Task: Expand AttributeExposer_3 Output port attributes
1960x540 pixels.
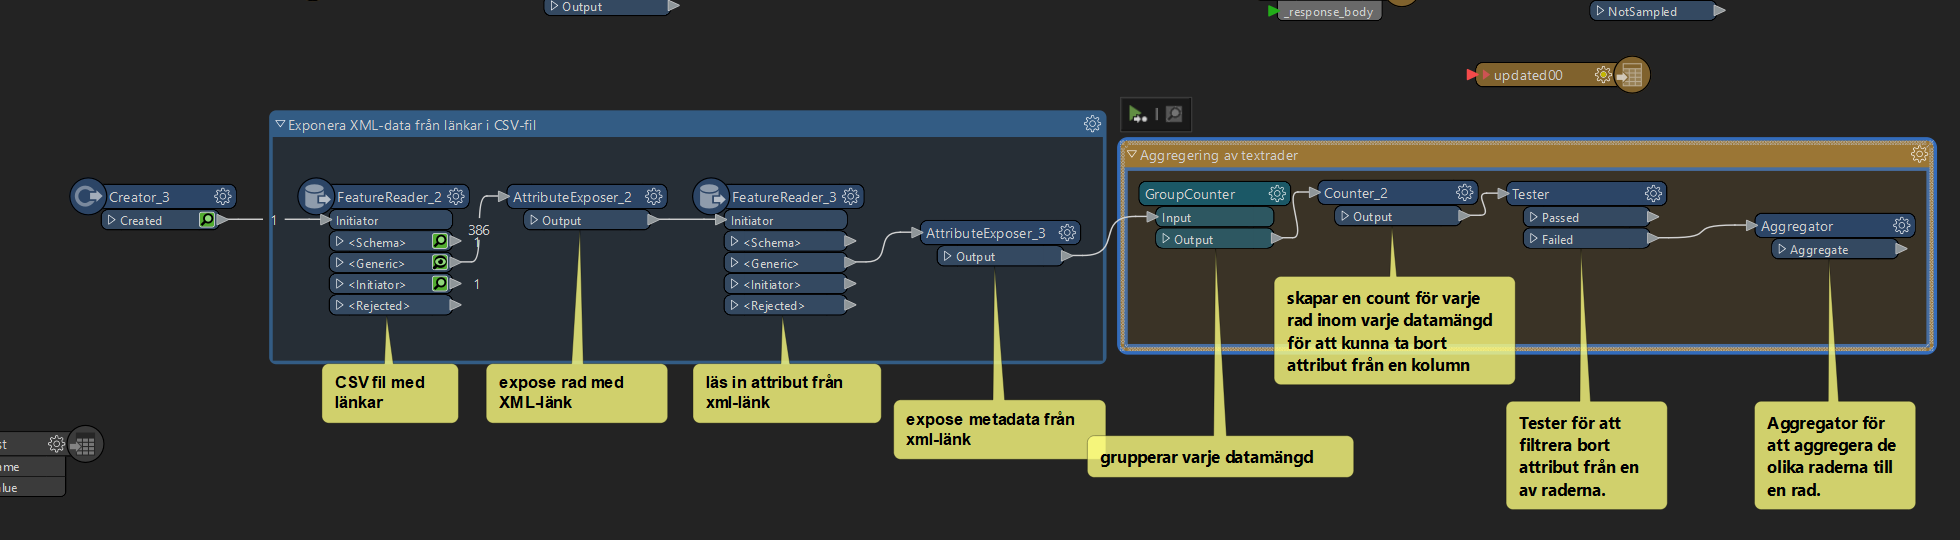Action: (947, 257)
